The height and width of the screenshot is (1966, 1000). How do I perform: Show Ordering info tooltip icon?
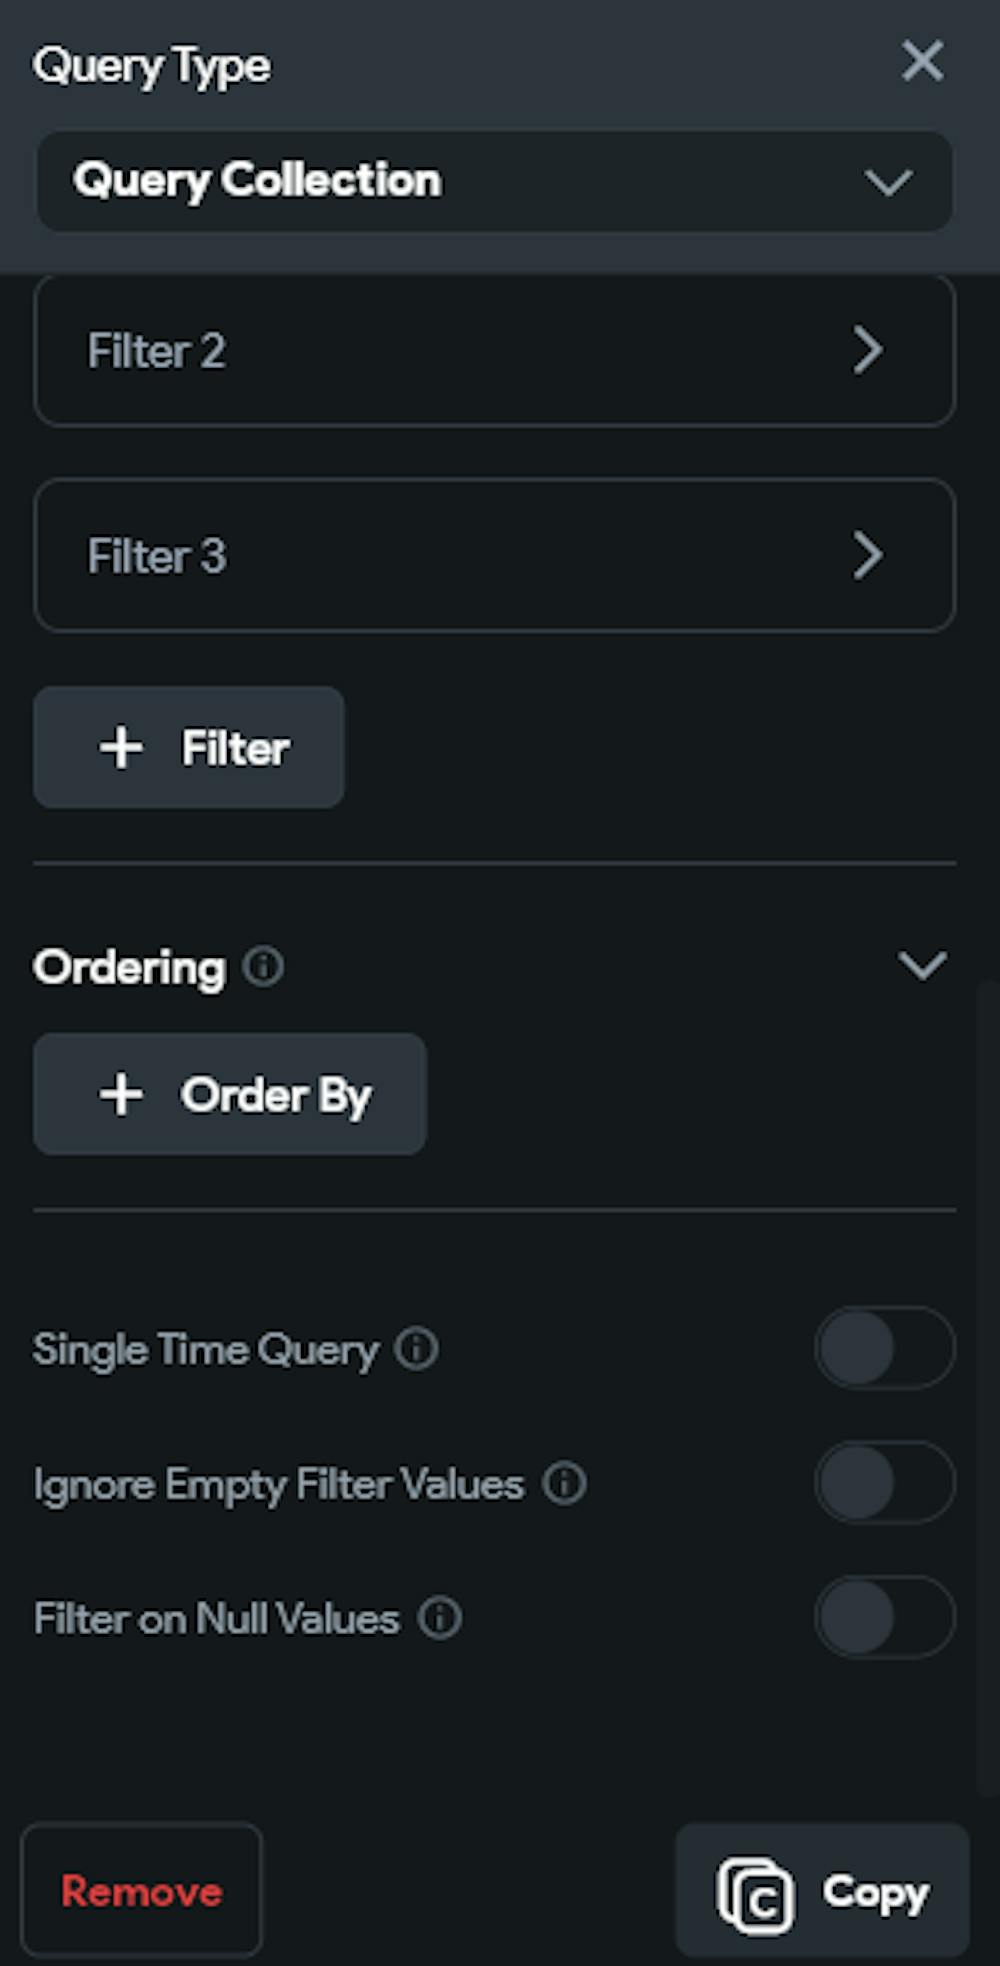pos(264,967)
